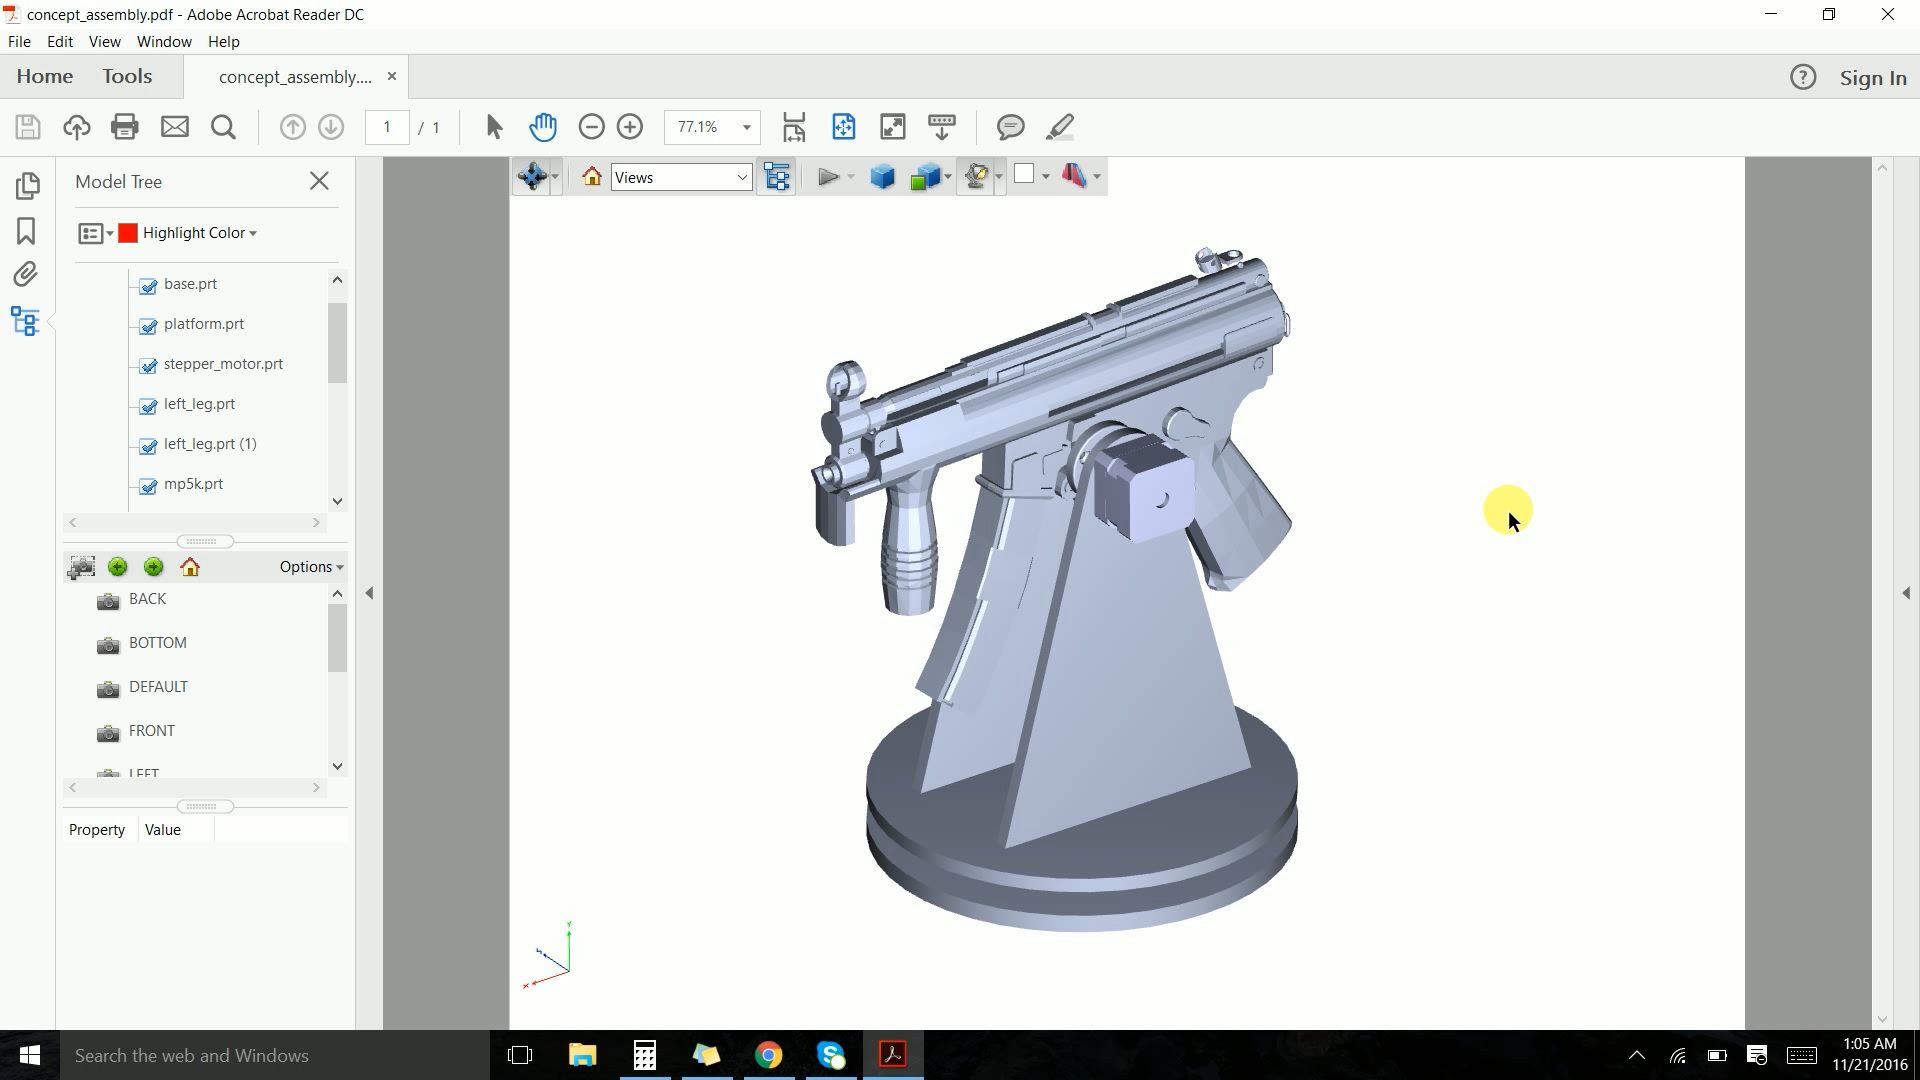Image resolution: width=1920 pixels, height=1080 pixels.
Task: Click the camera view capture icon
Action: coord(81,567)
